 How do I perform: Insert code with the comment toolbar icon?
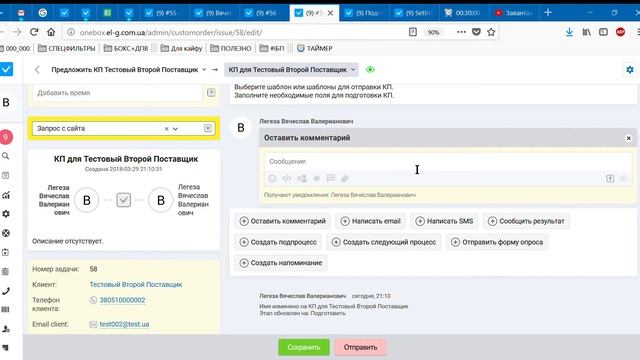[287, 178]
